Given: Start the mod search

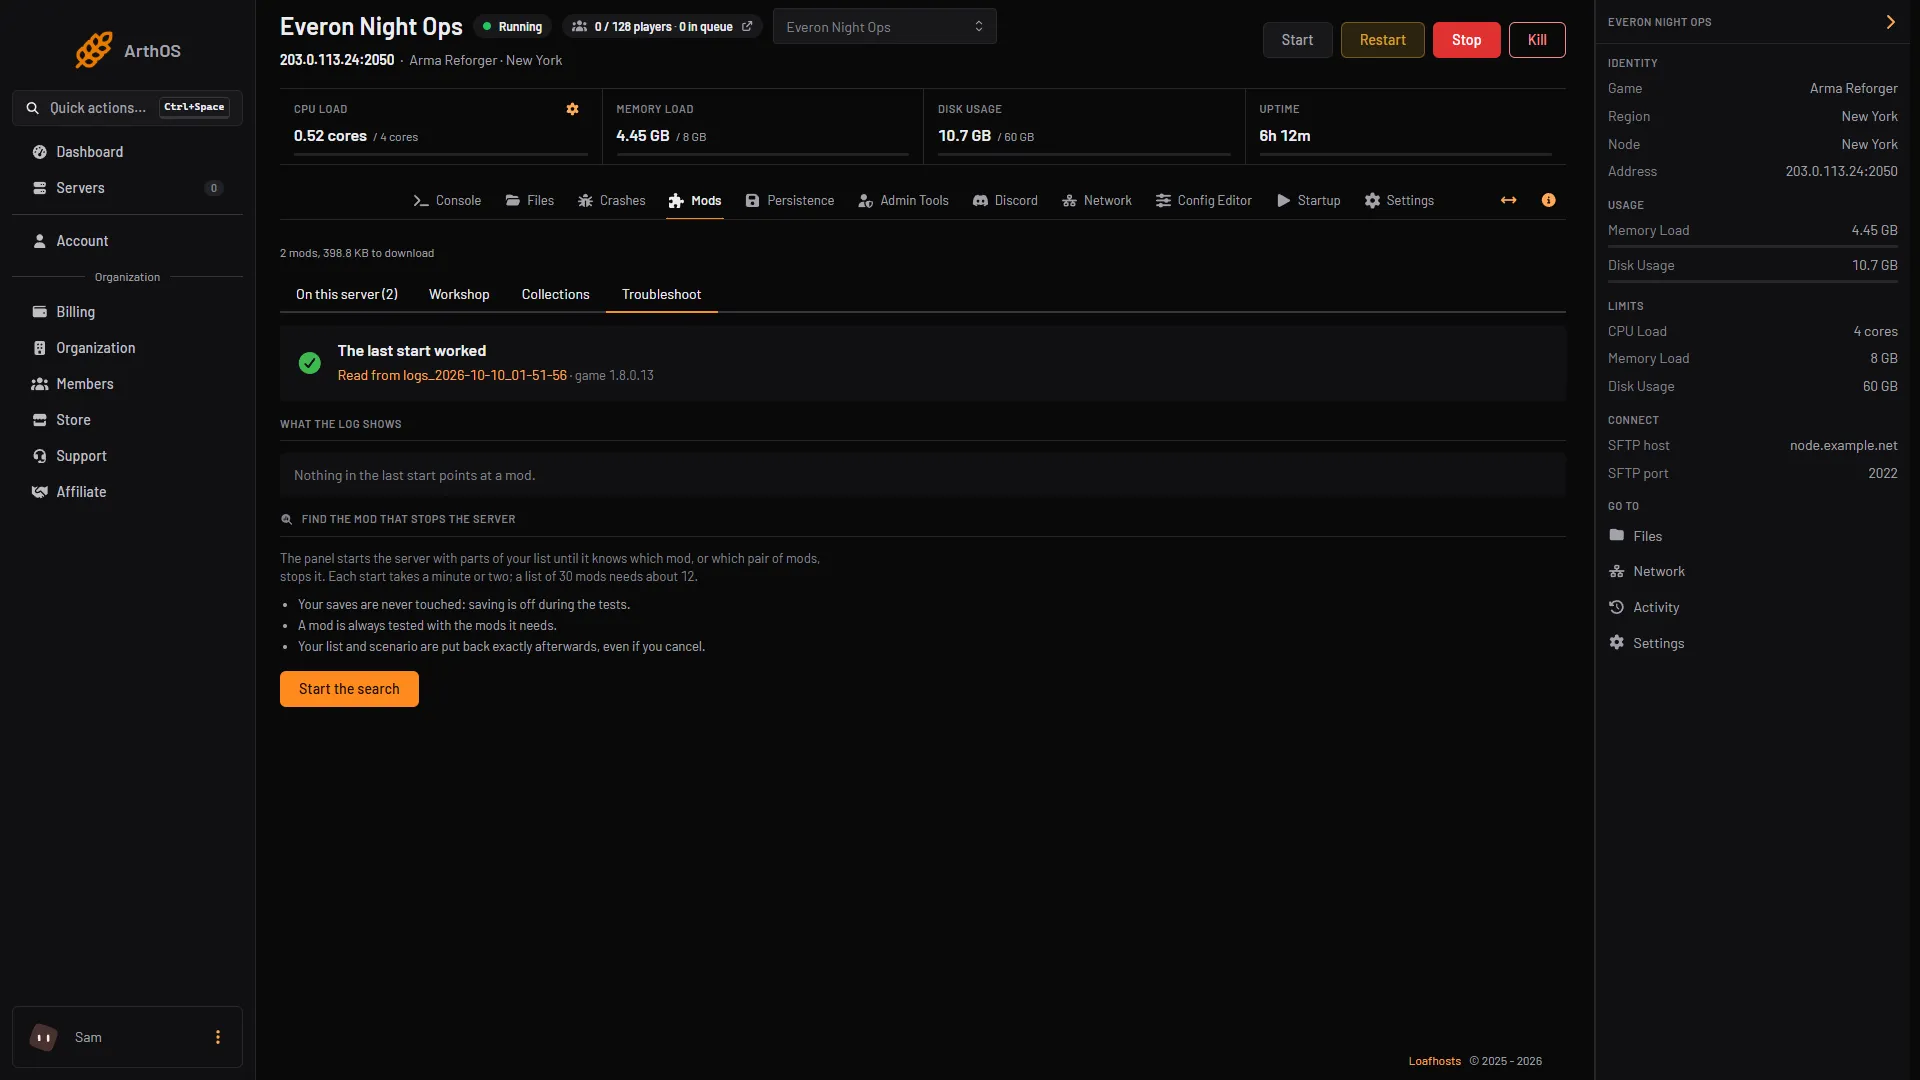Looking at the screenshot, I should [349, 689].
